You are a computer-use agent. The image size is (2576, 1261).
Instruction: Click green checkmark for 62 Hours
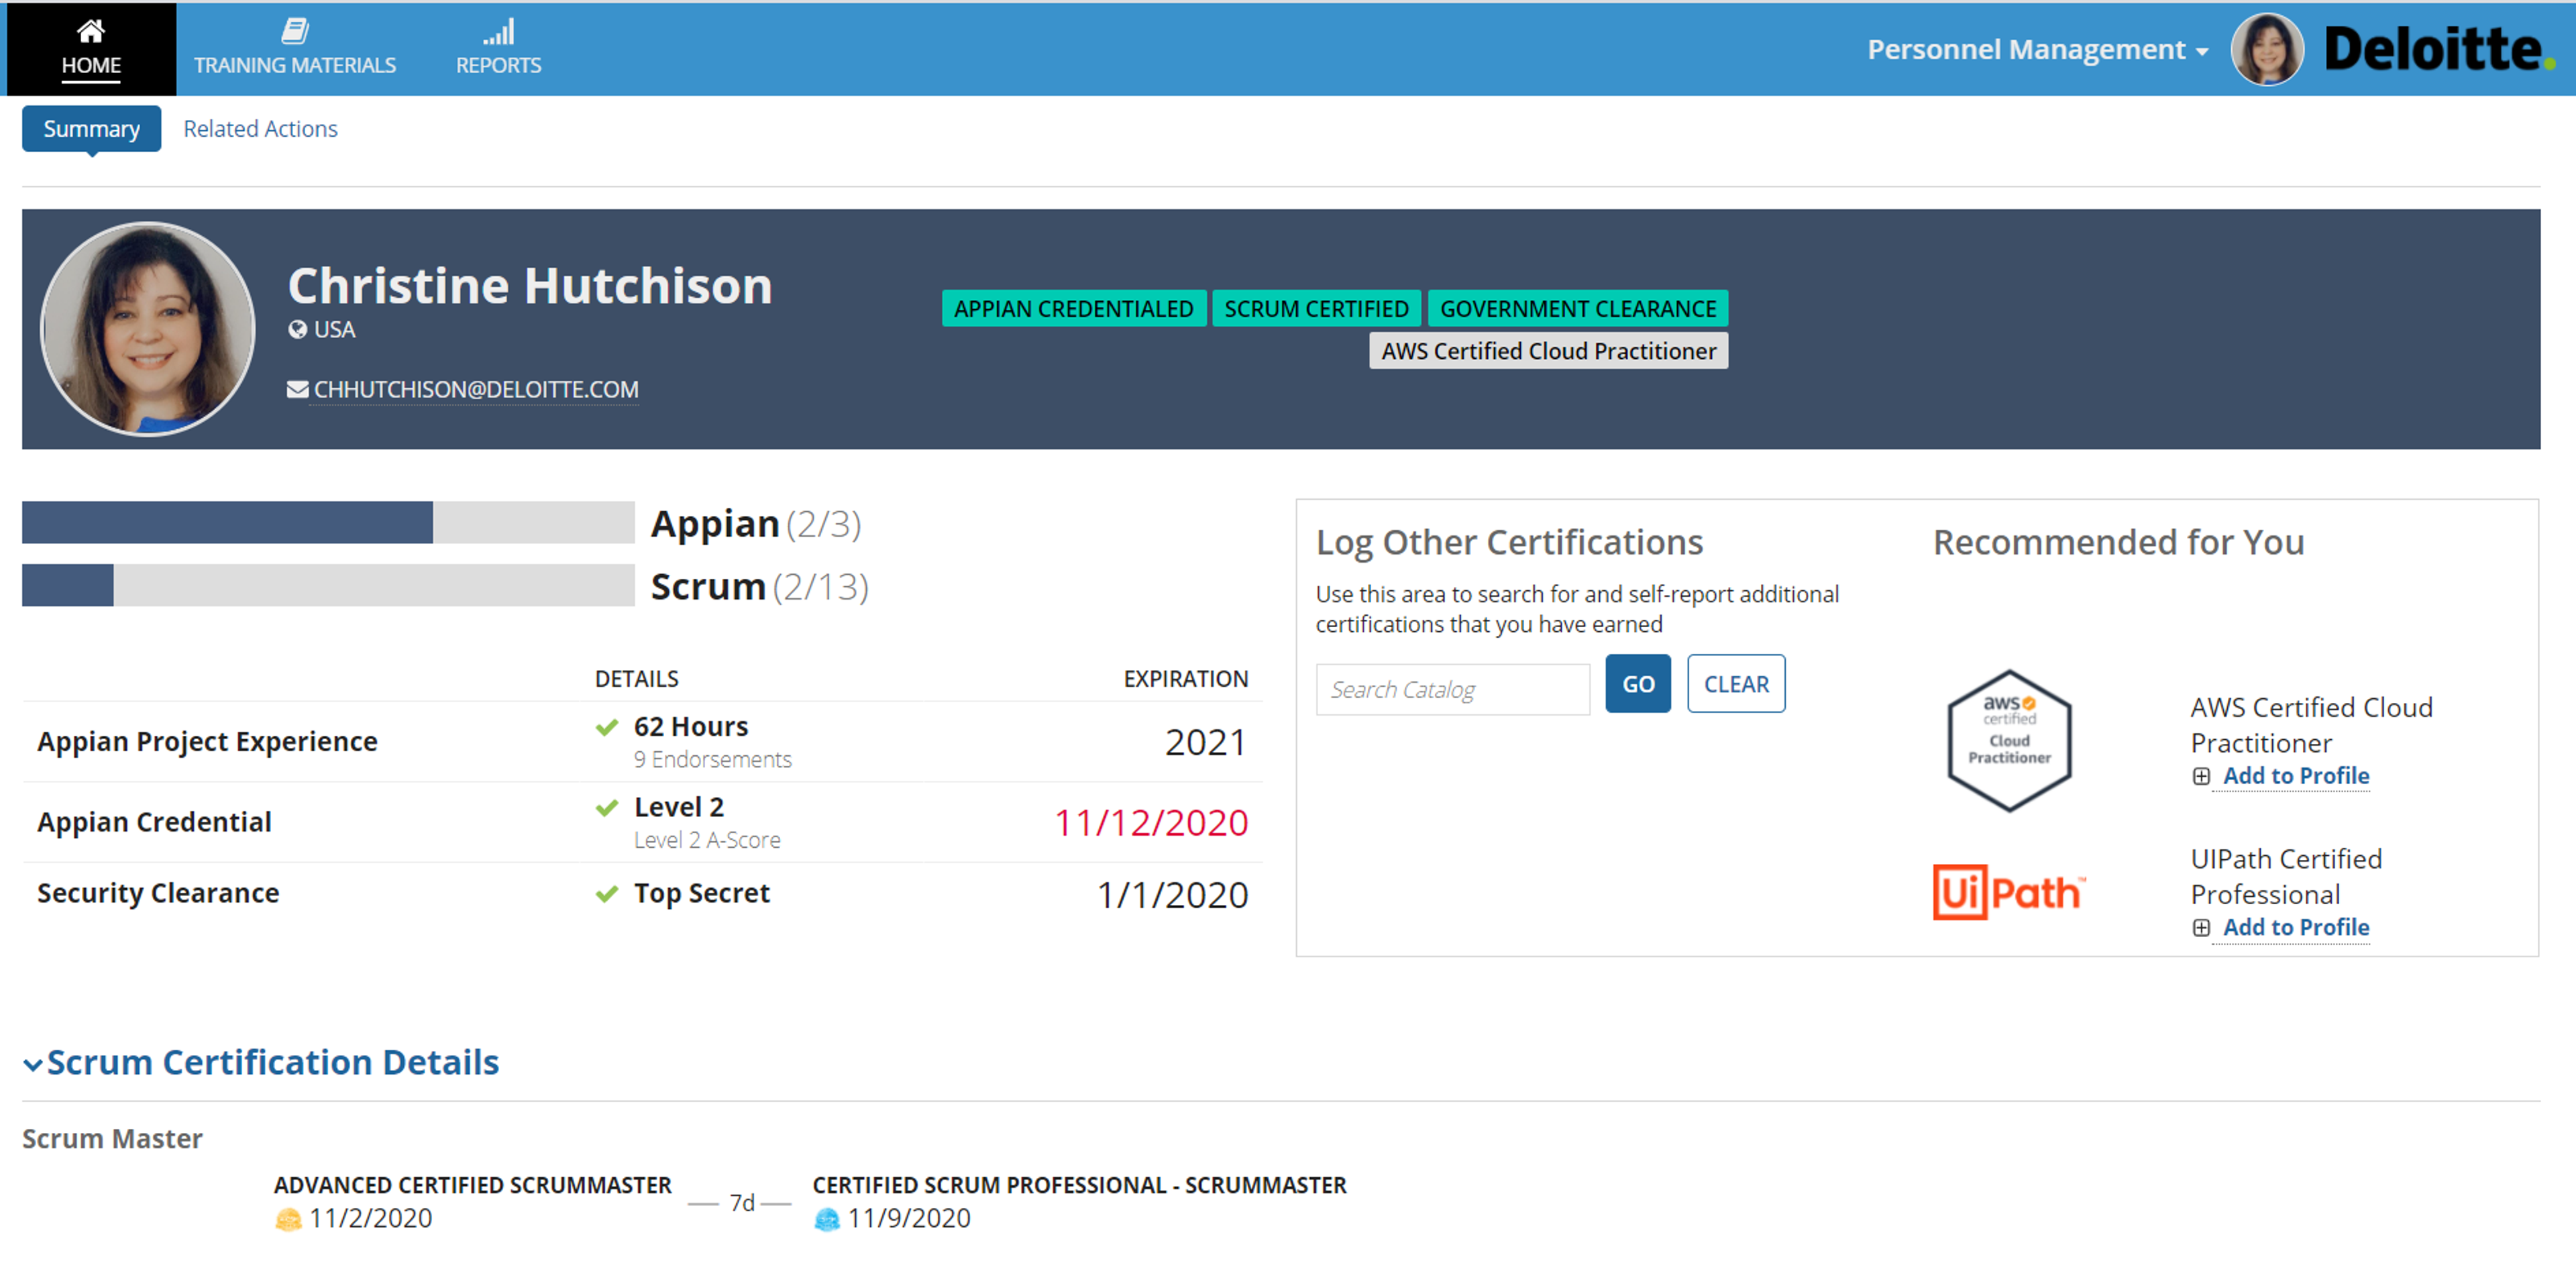606,727
